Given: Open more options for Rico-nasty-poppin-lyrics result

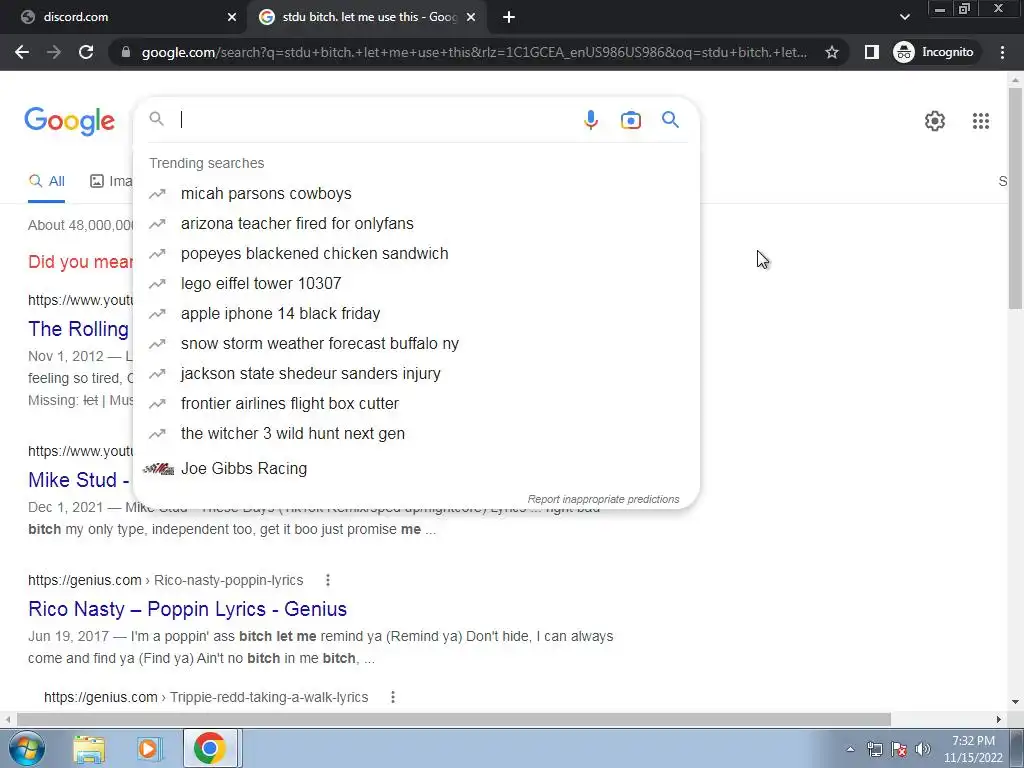Looking at the screenshot, I should (328, 581).
